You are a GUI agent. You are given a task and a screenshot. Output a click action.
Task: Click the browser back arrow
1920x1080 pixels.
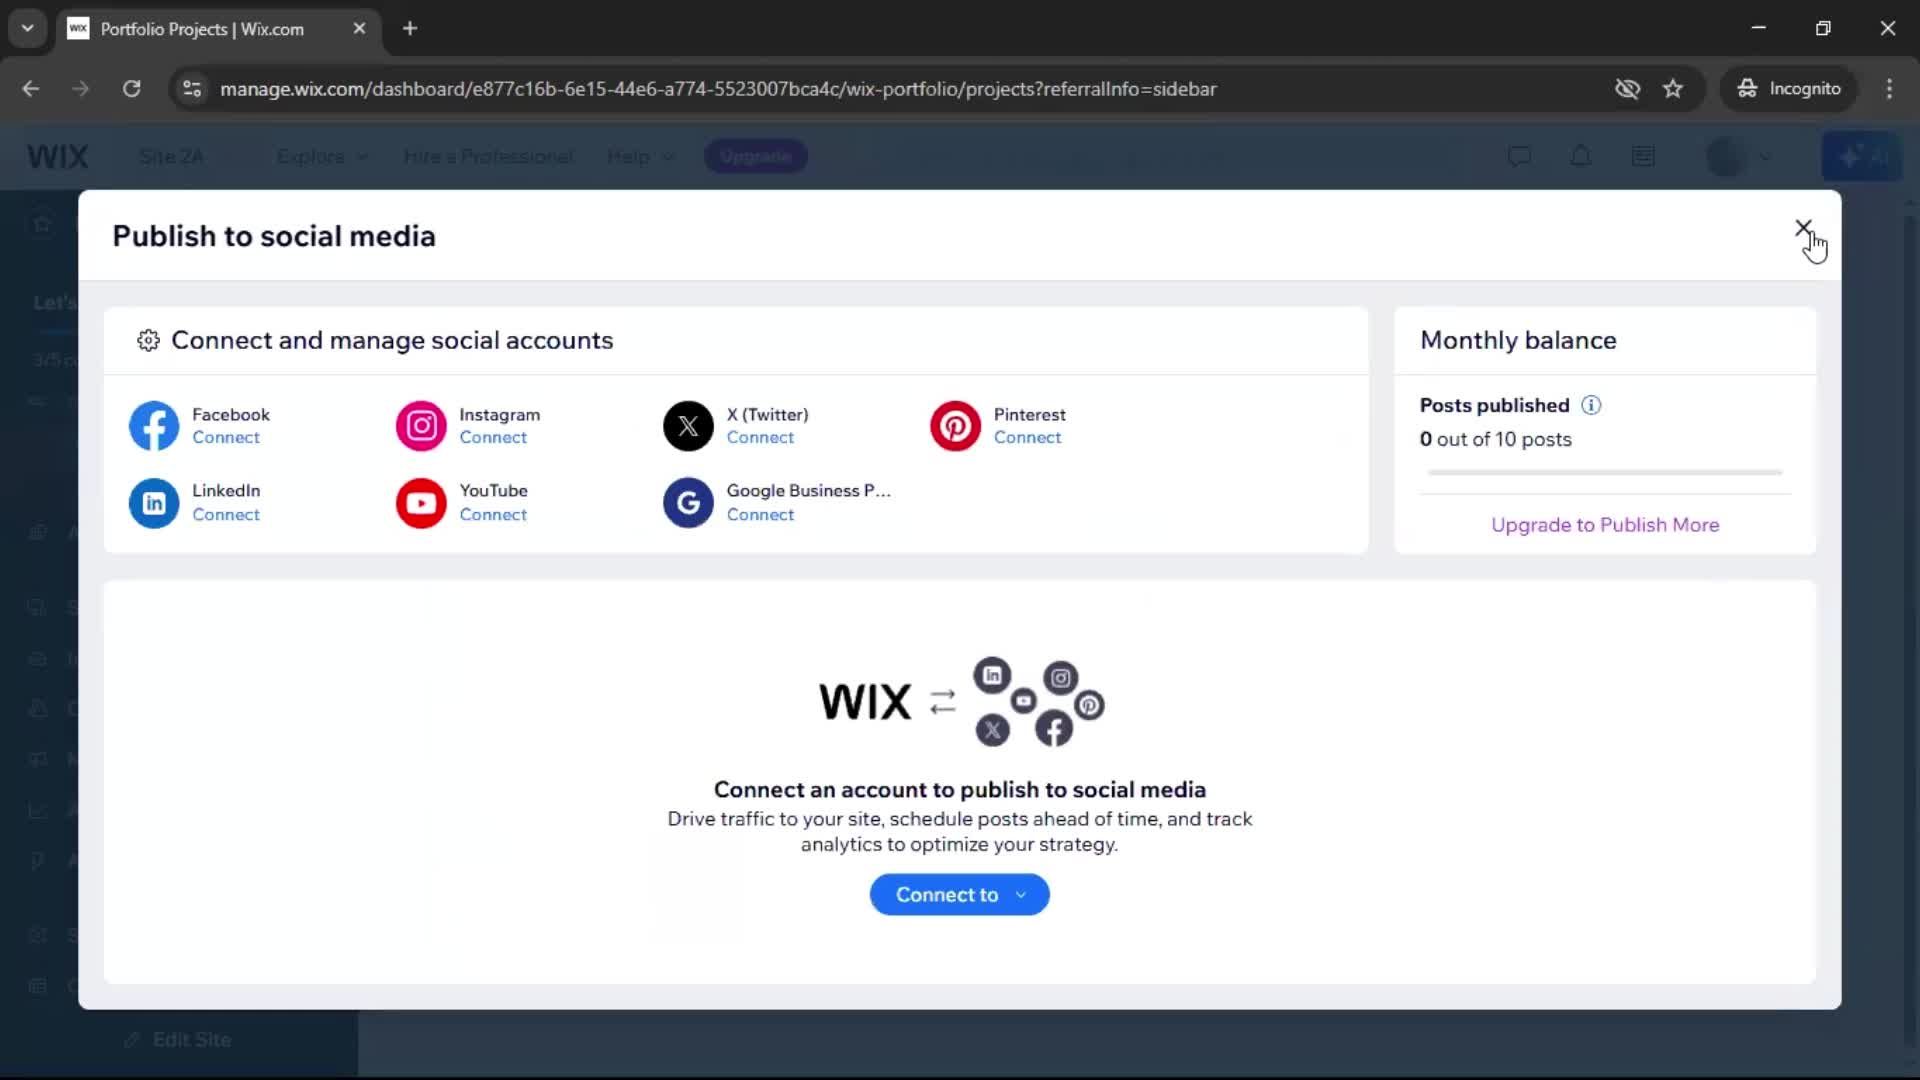point(31,89)
